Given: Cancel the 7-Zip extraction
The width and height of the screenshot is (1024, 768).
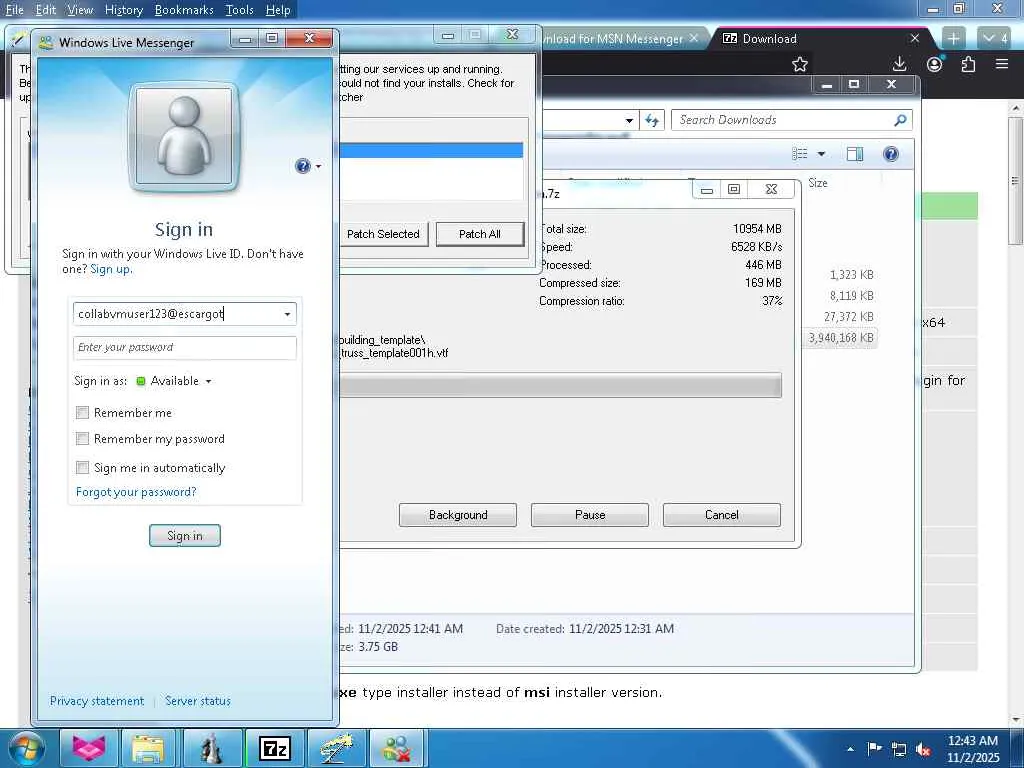Looking at the screenshot, I should pos(722,515).
